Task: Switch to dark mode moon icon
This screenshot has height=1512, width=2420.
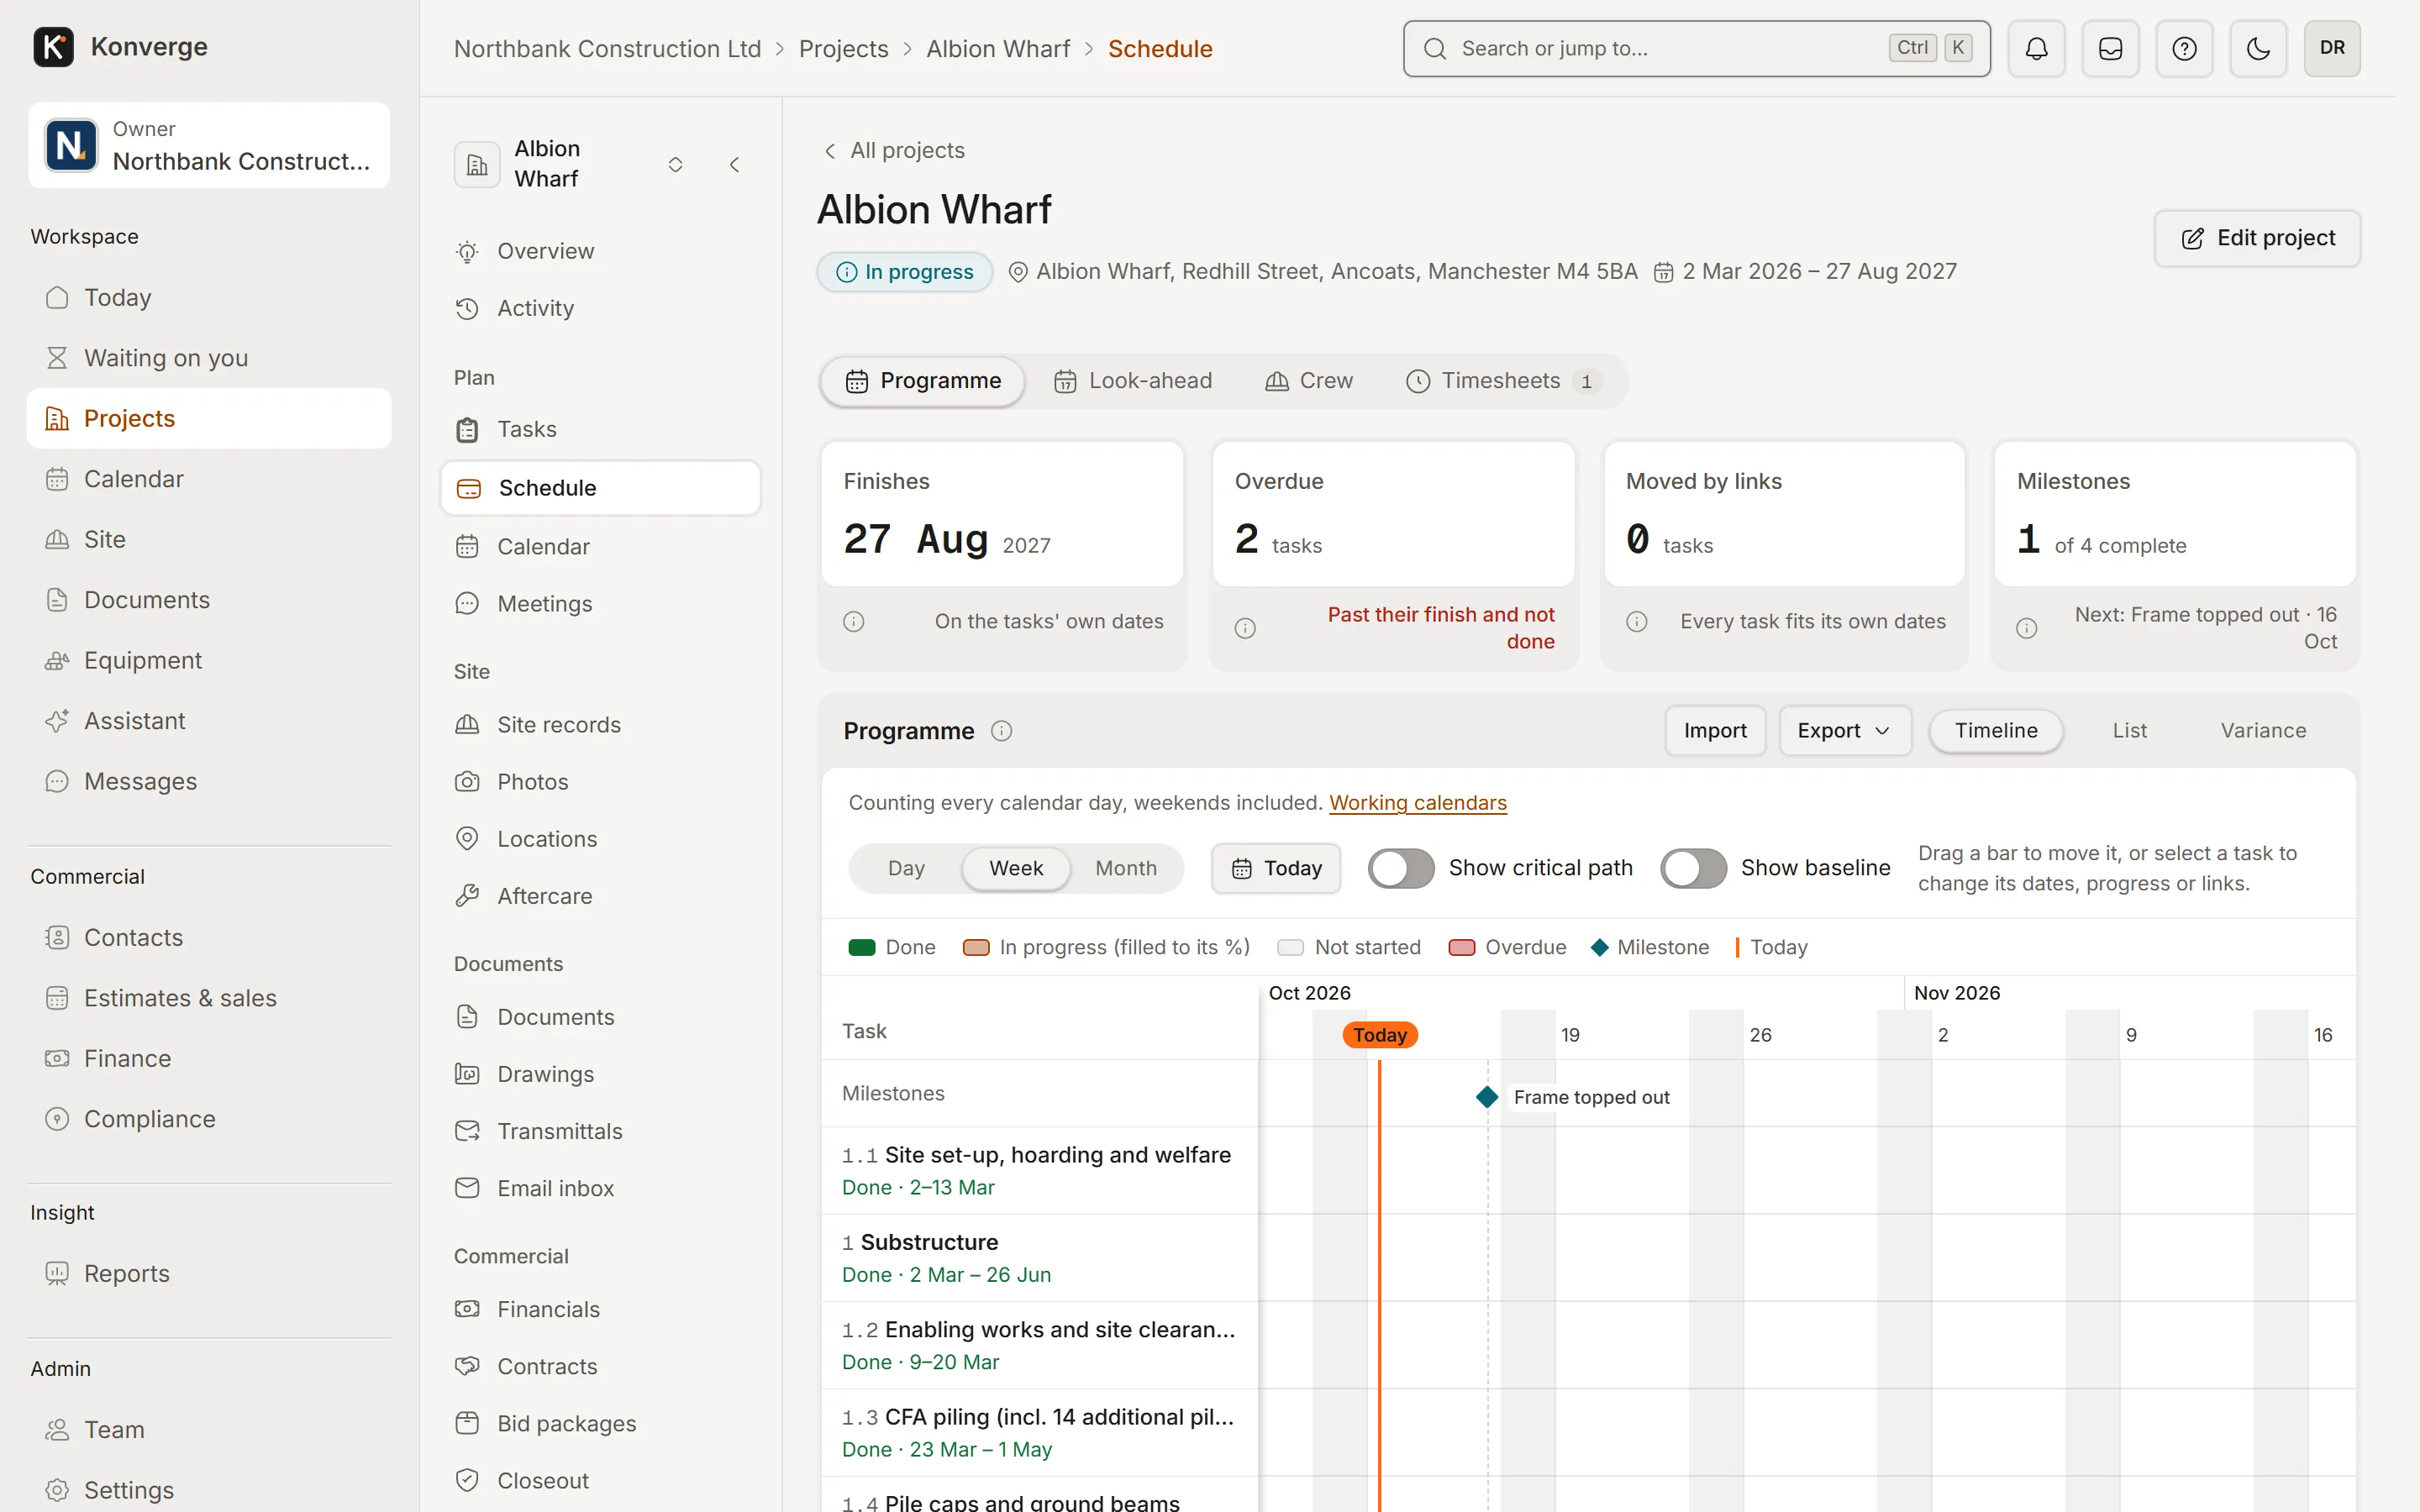Action: click(2258, 48)
